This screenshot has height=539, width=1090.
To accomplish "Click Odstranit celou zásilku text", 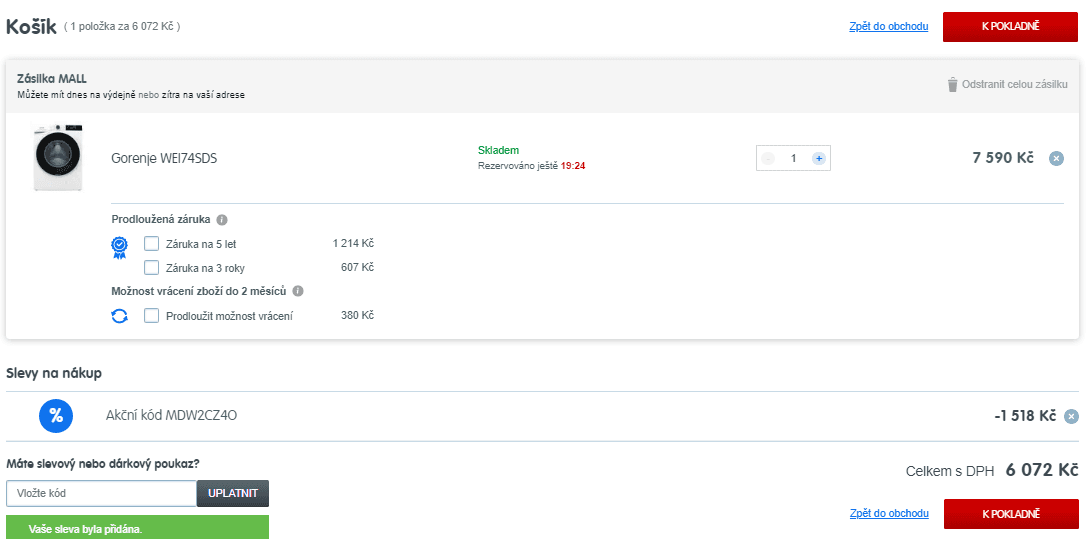I will coord(1015,85).
